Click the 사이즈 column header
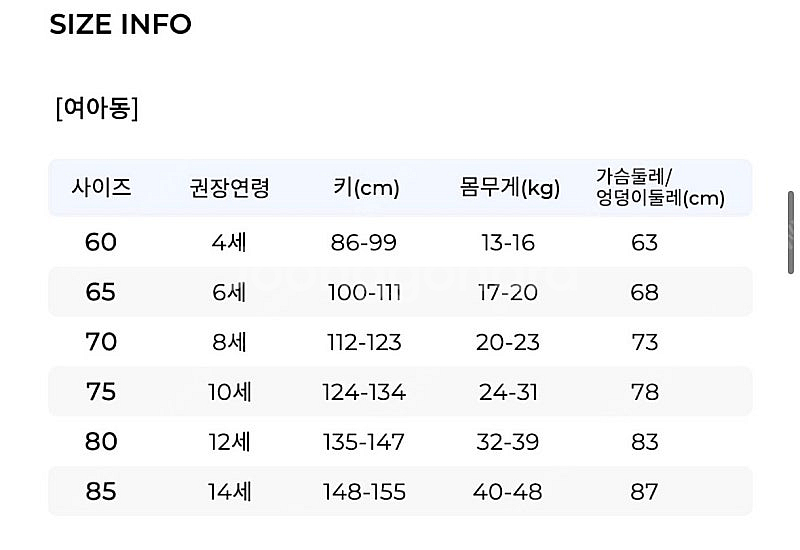Viewport: 800px width, 550px height. point(101,187)
